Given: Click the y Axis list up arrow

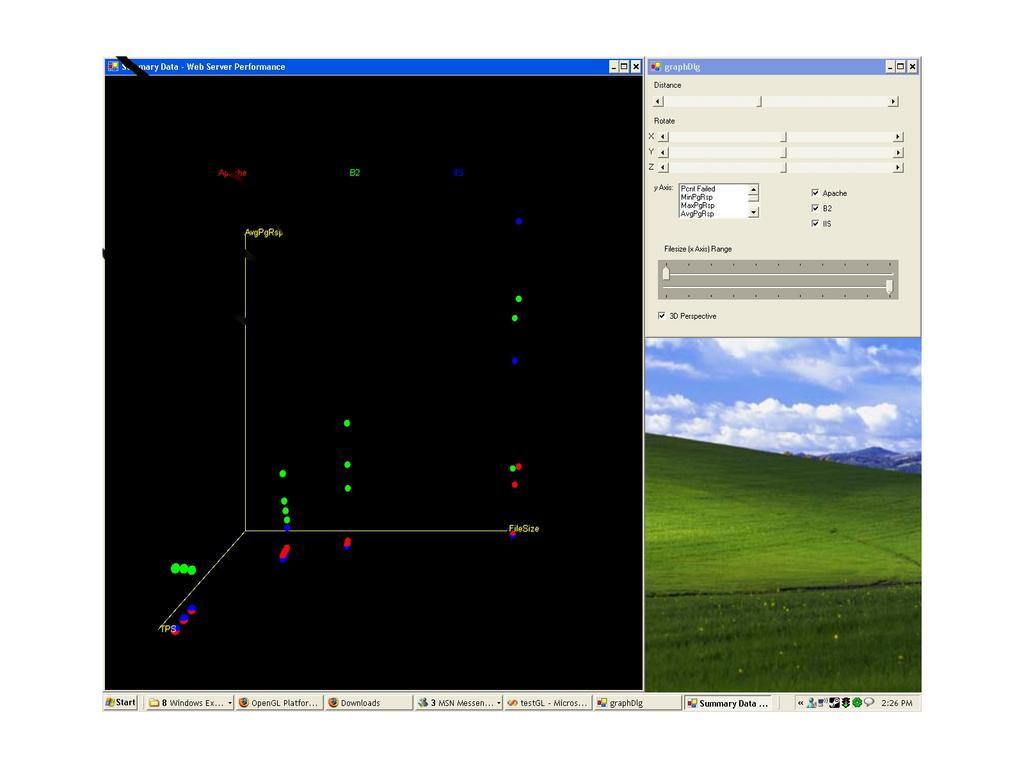Looking at the screenshot, I should 753,189.
